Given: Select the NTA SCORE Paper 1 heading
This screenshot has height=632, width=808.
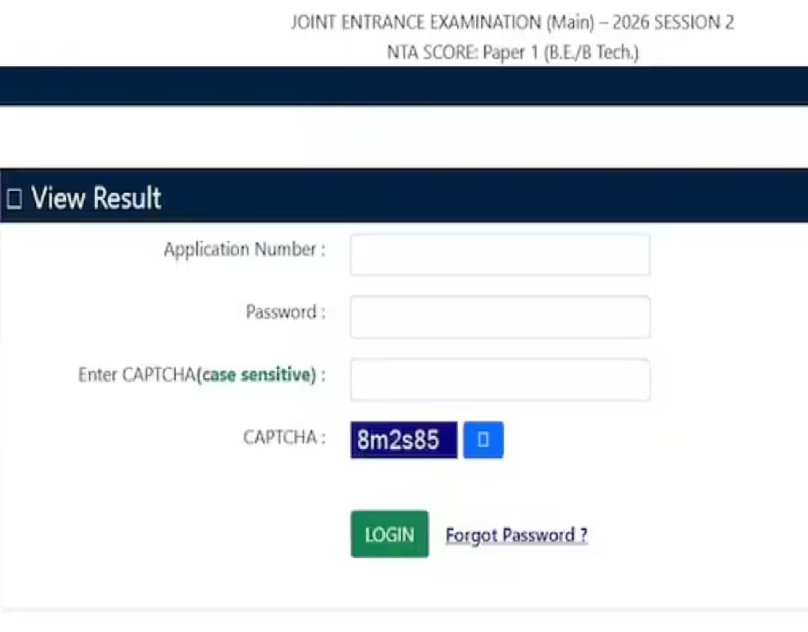Looking at the screenshot, I should pos(512,53).
